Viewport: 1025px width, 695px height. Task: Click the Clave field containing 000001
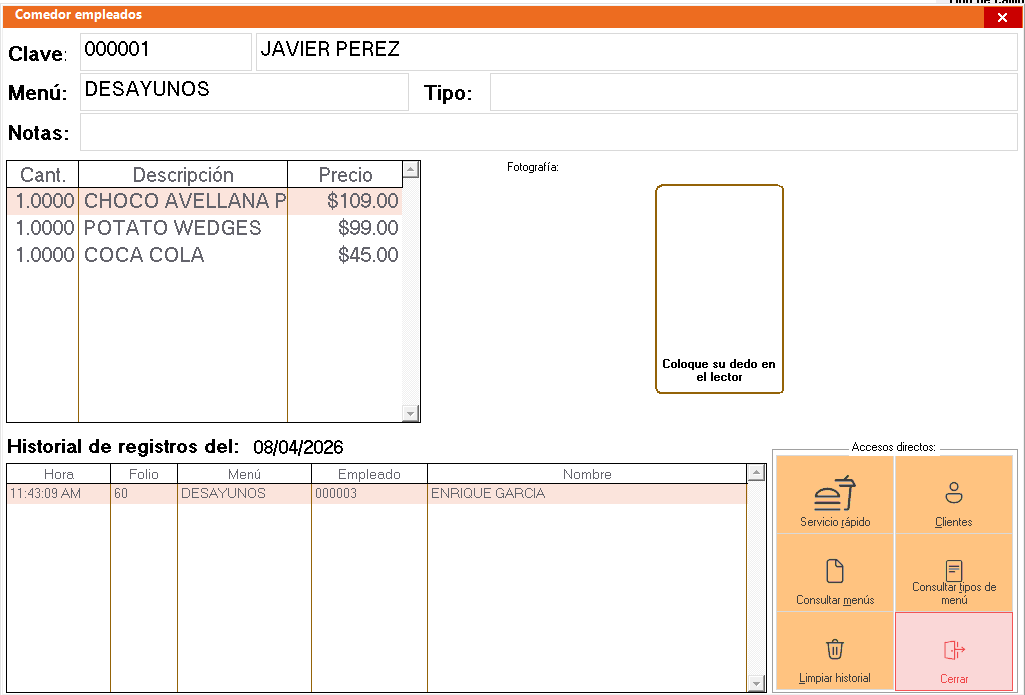click(166, 52)
